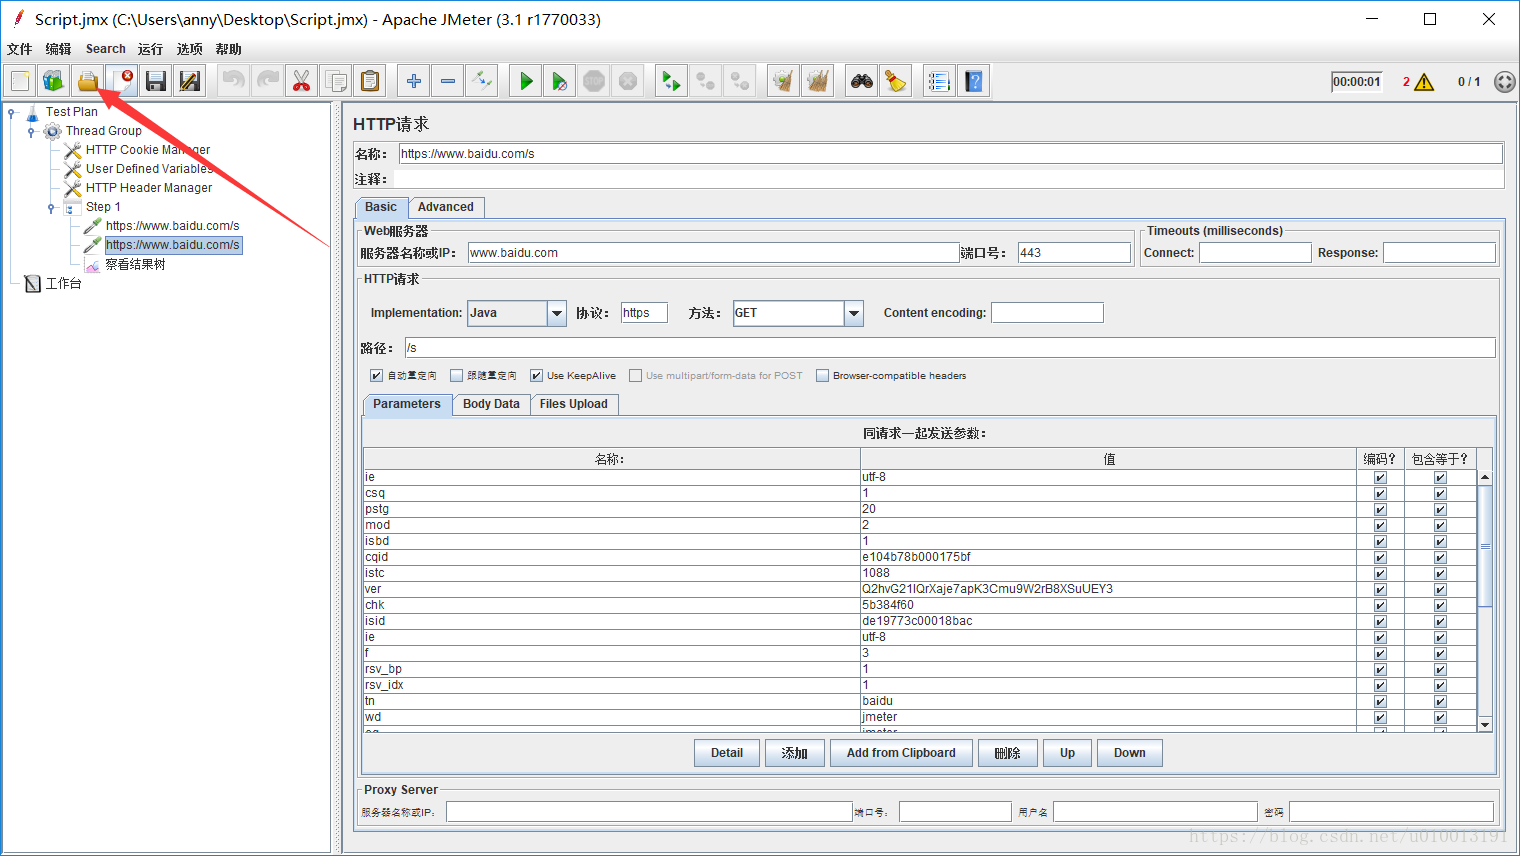1520x856 pixels.
Task: Collapse all tree nodes with minus icon
Action: tap(448, 81)
